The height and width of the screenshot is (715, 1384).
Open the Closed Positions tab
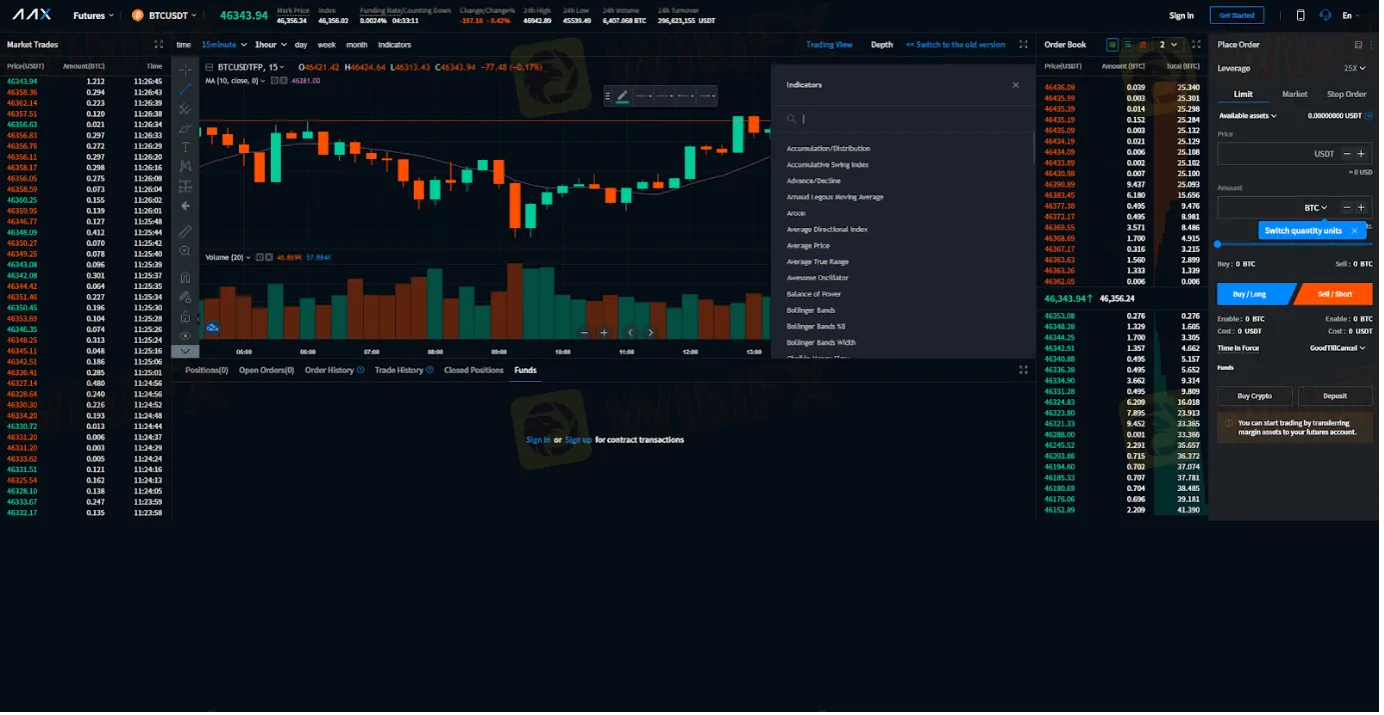(x=474, y=370)
